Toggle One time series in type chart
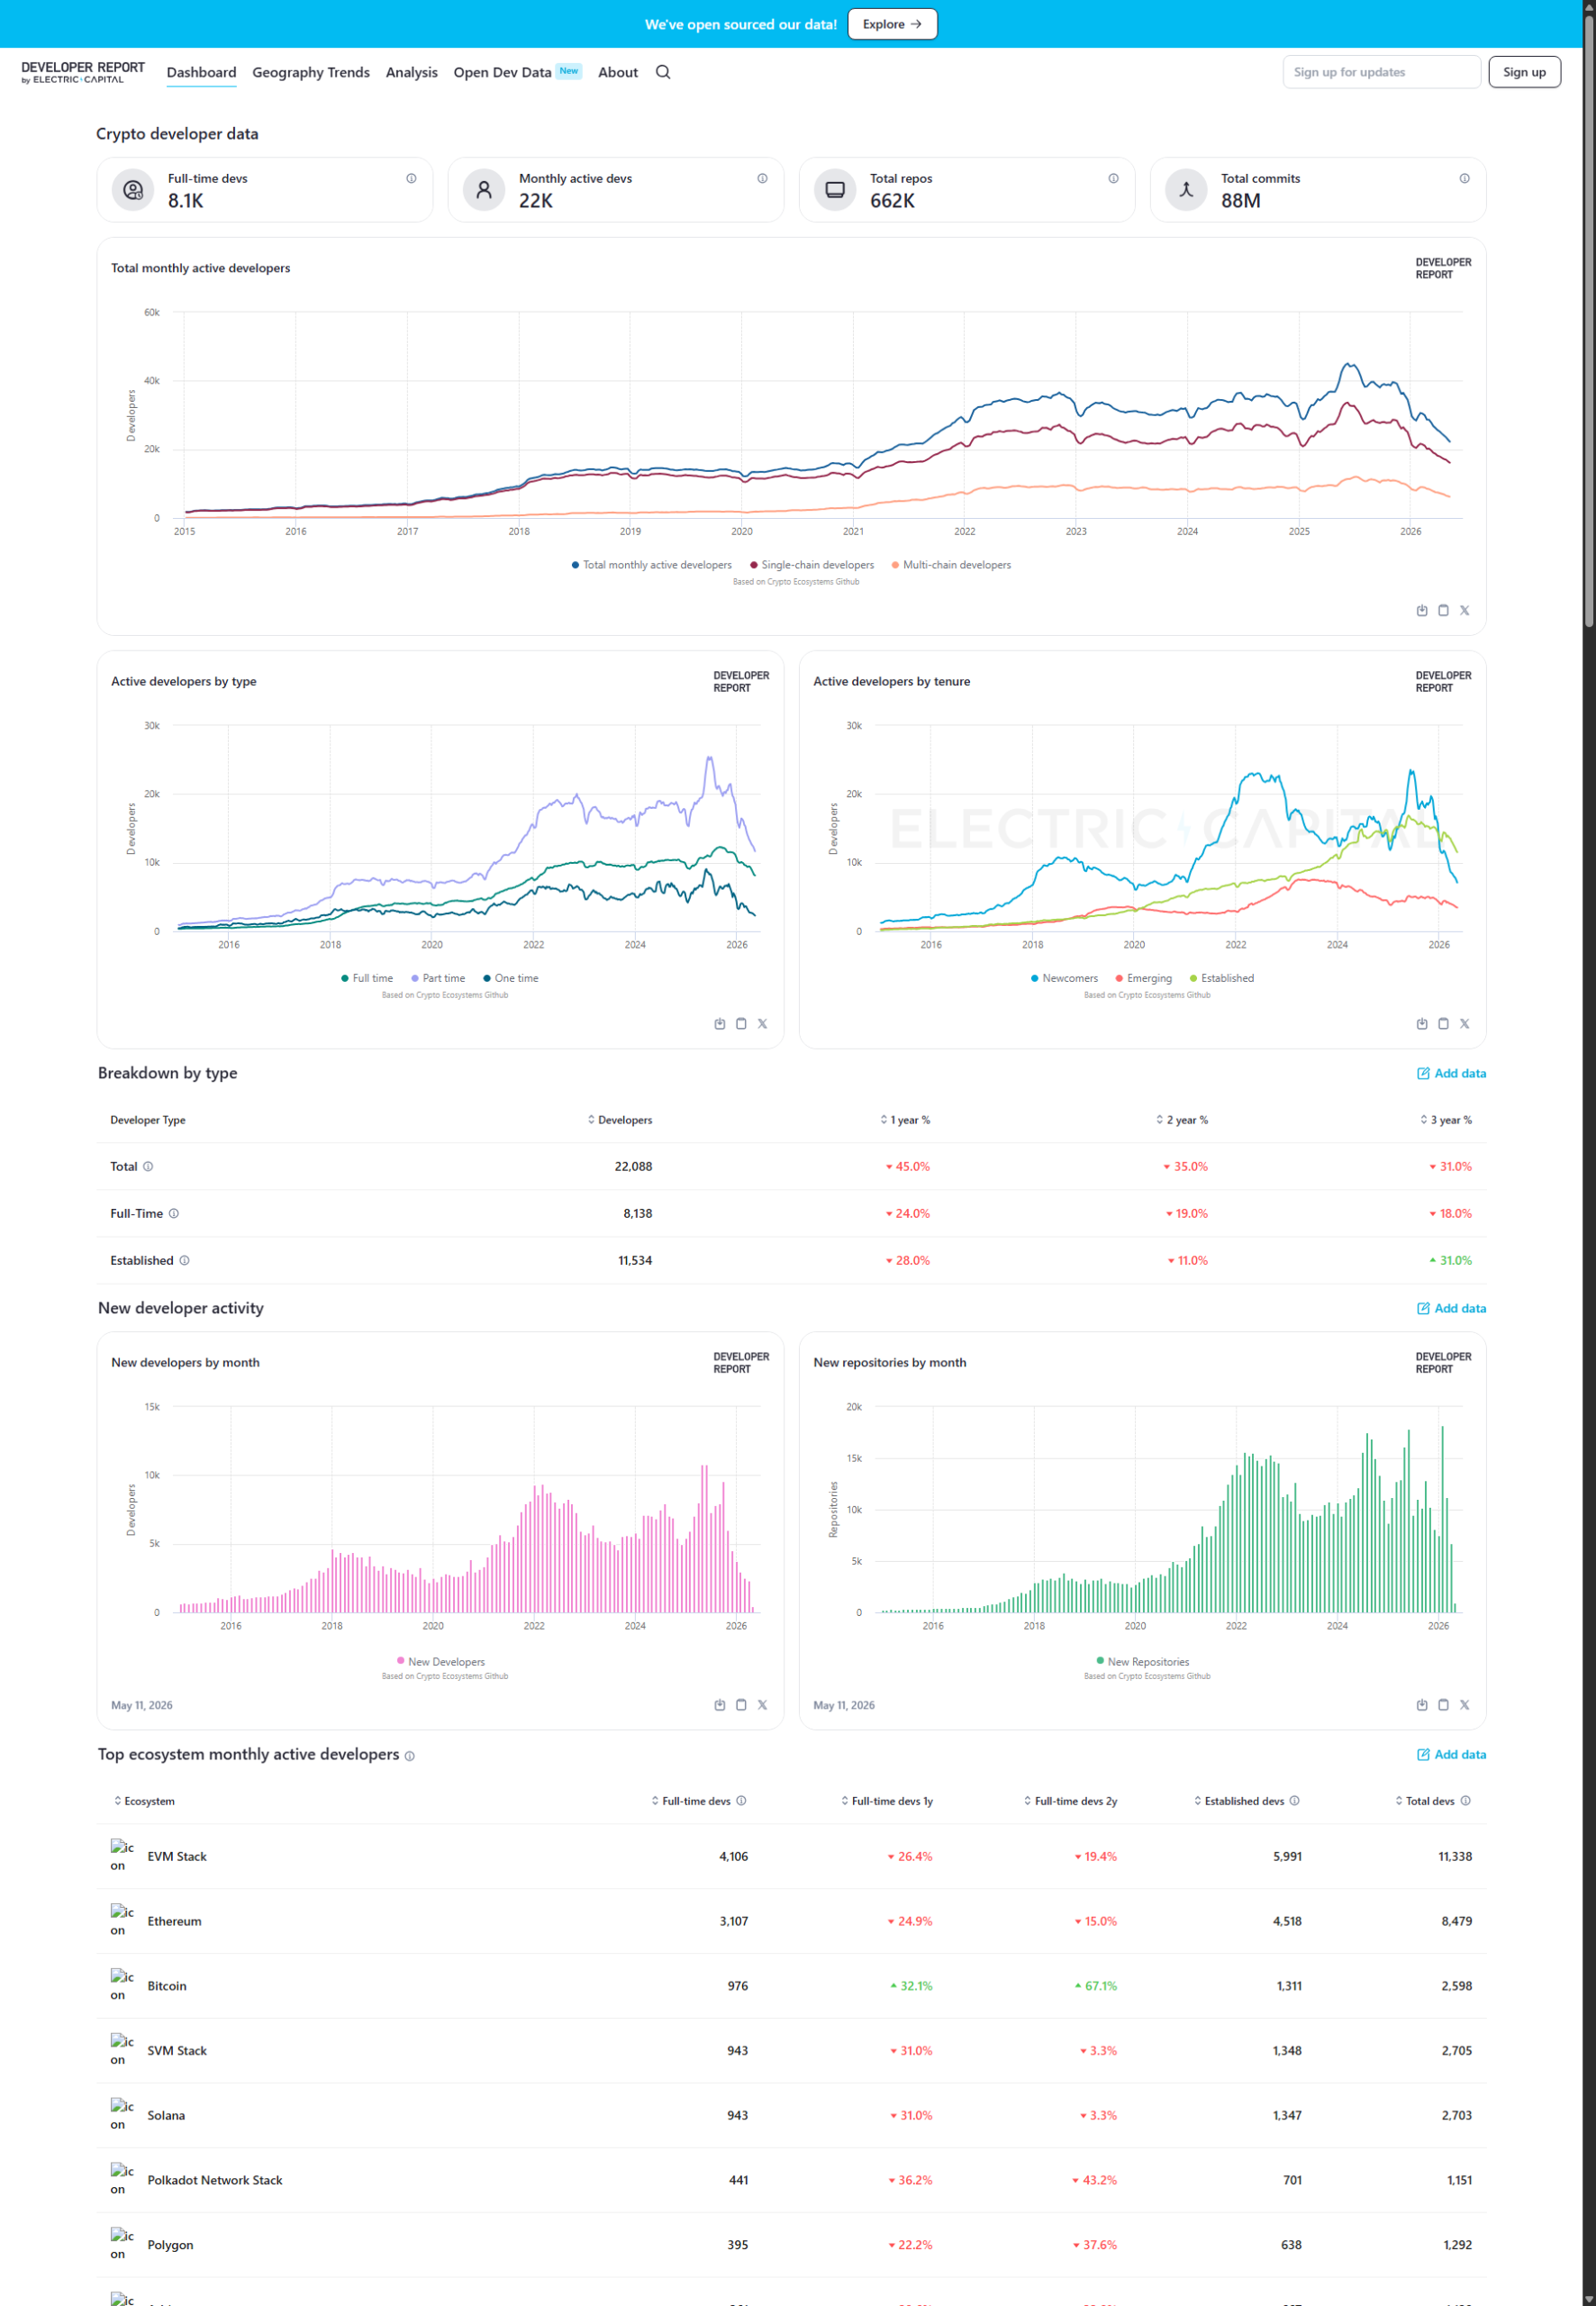Viewport: 1596px width, 2306px height. pos(510,978)
